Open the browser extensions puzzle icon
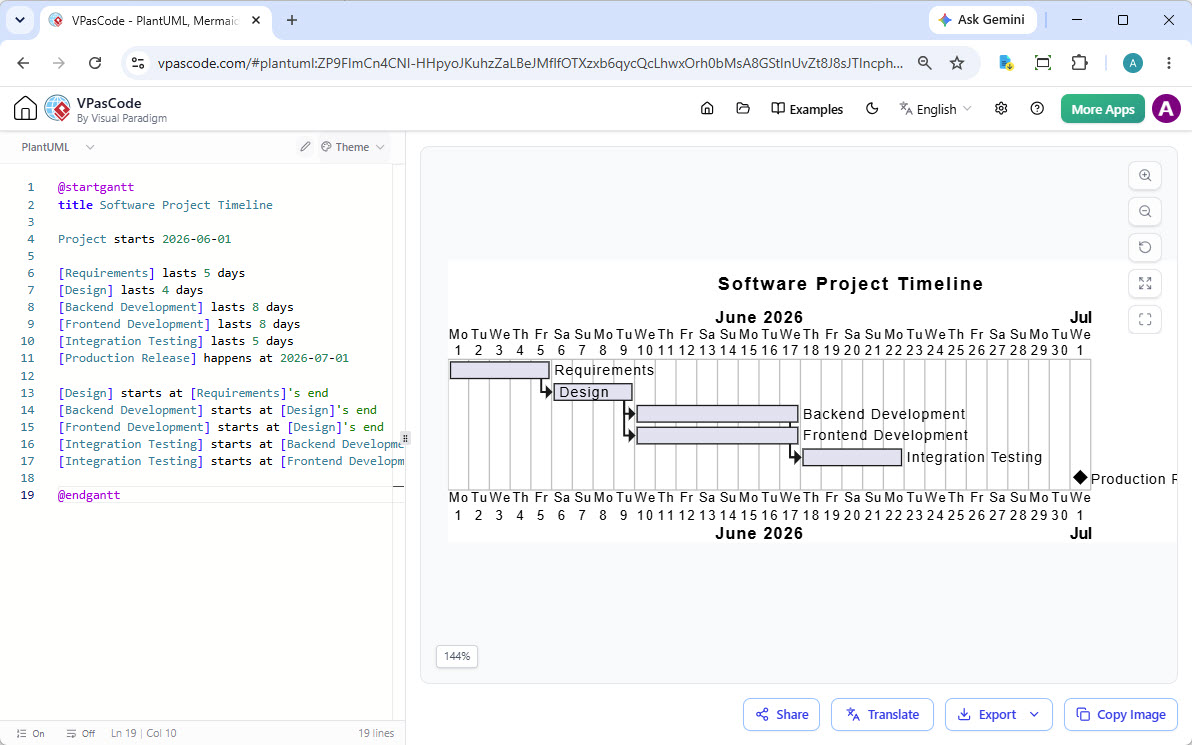Viewport: 1192px width, 745px height. [1079, 63]
